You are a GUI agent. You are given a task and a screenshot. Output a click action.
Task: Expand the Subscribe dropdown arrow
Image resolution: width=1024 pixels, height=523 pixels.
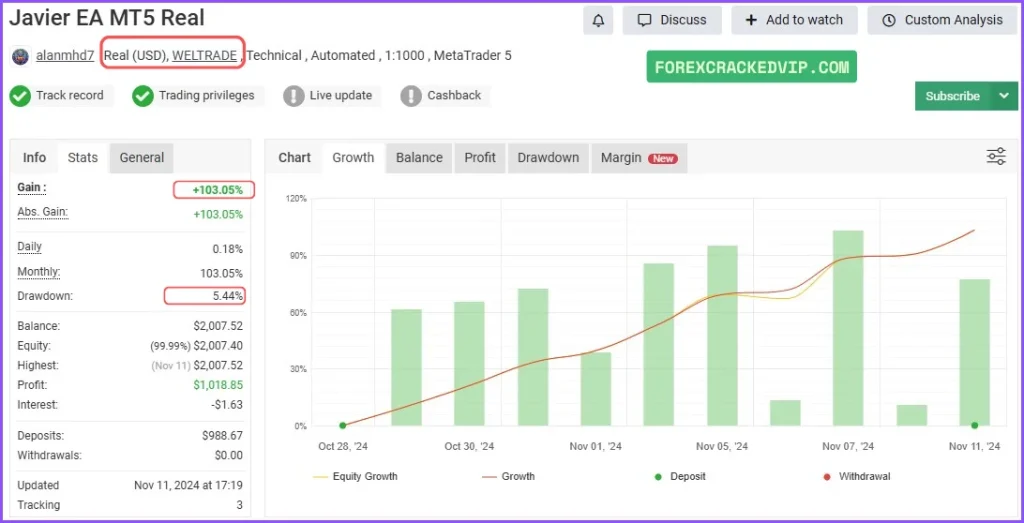pyautogui.click(x=1003, y=96)
